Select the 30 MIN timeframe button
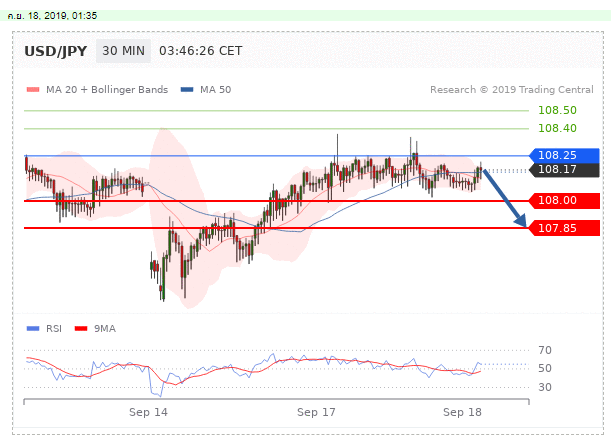Viewport: 611px width, 445px height. coord(123,51)
